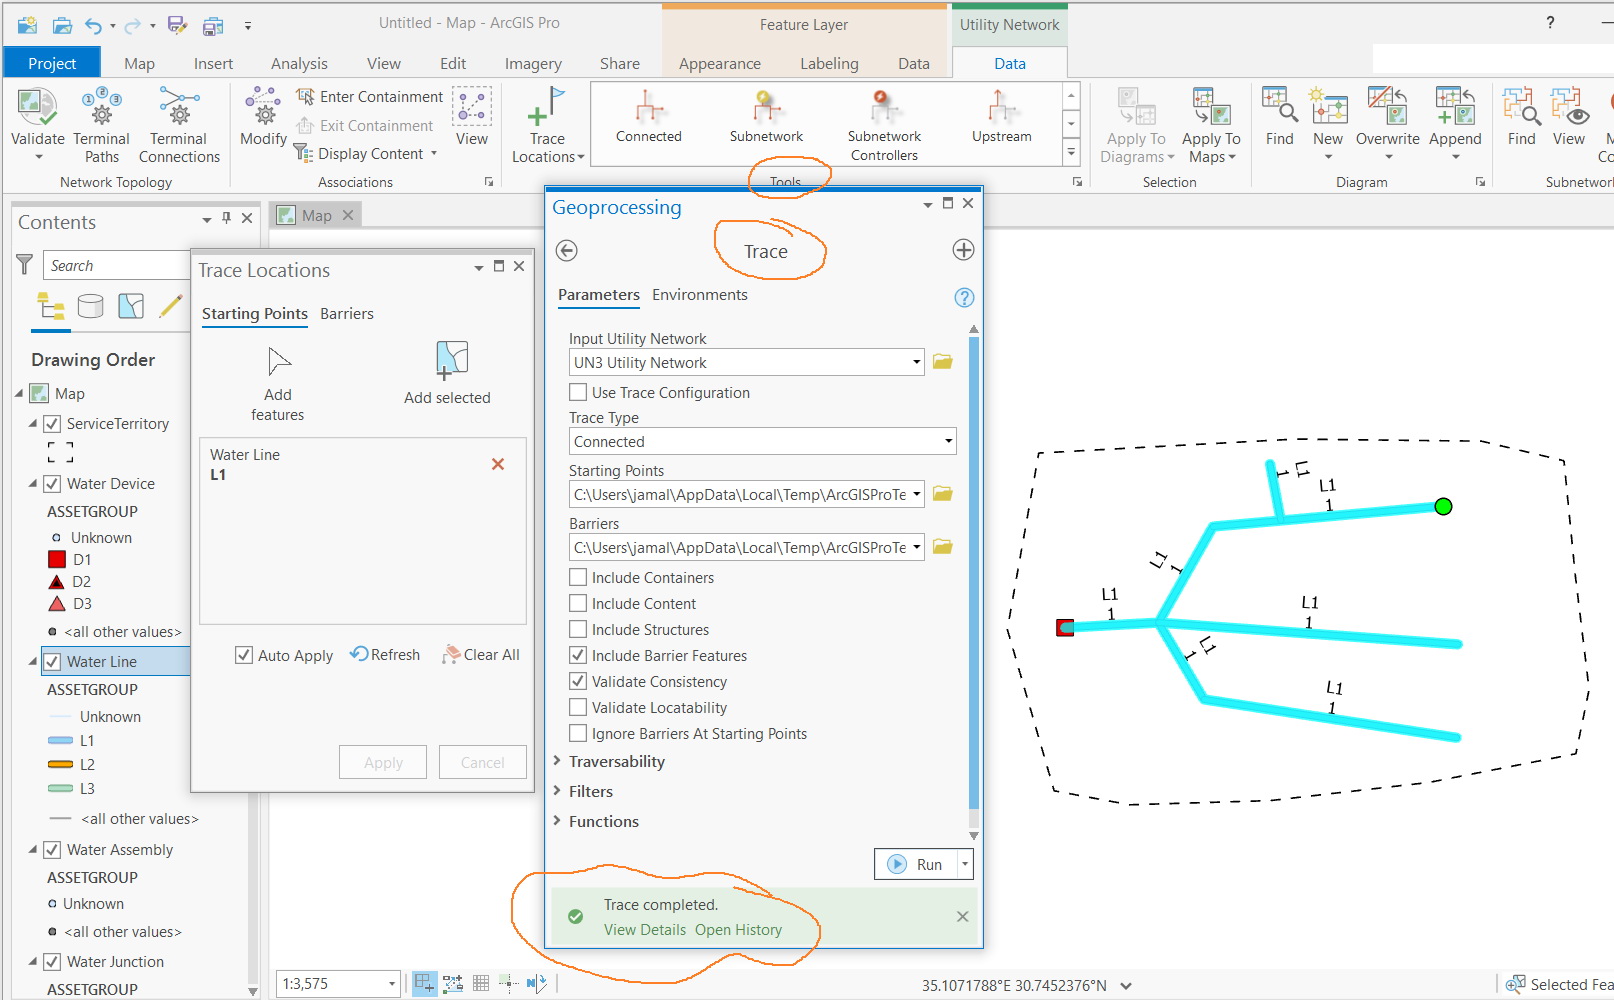The image size is (1614, 1000).
Task: Enable Include Containers
Action: tap(577, 576)
